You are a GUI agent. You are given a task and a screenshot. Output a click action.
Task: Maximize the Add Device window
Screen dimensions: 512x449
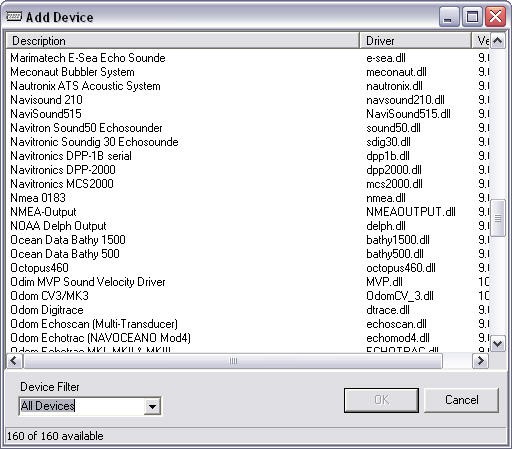click(x=472, y=17)
